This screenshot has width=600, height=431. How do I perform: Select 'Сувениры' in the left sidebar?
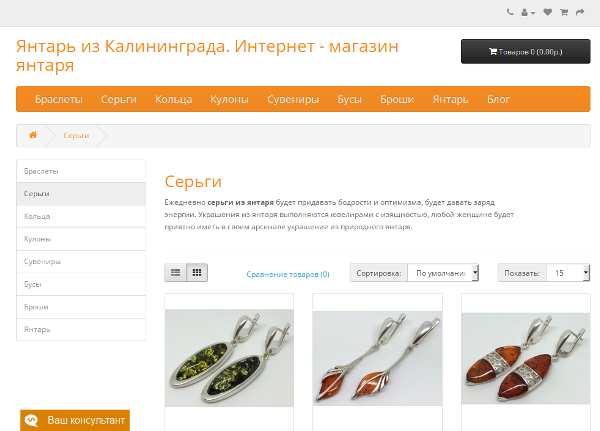click(x=81, y=261)
